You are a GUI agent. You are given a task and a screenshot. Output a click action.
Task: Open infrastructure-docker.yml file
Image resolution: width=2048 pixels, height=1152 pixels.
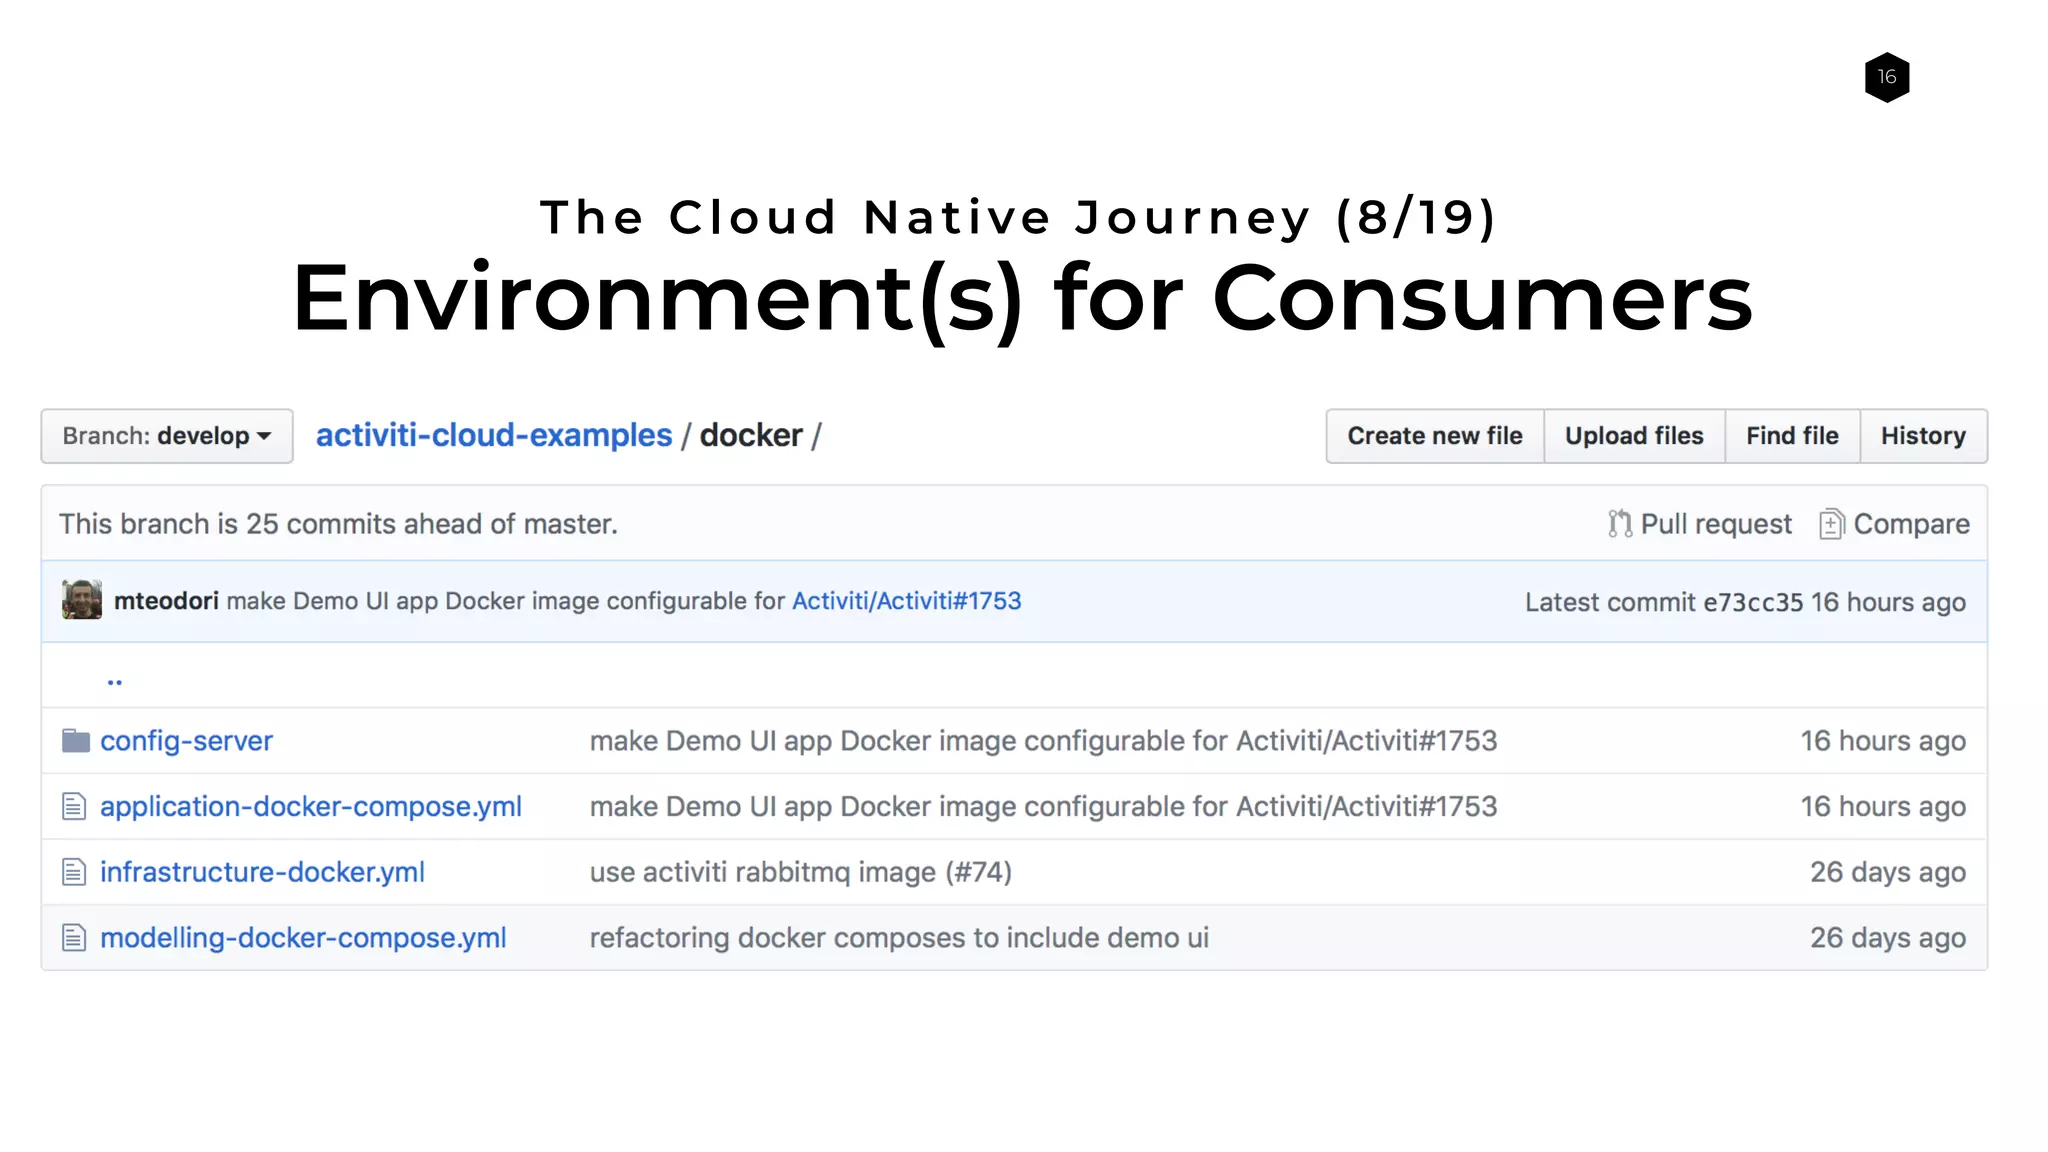tap(262, 872)
